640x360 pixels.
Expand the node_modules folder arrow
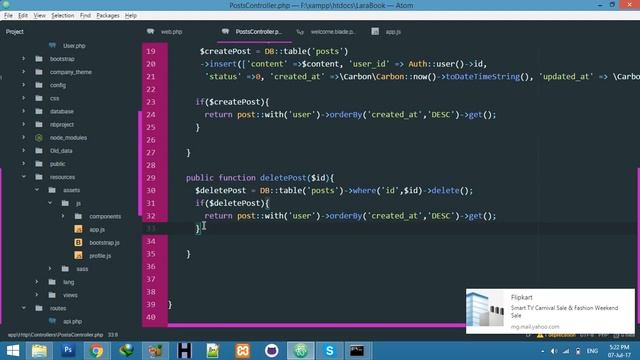(x=23, y=138)
